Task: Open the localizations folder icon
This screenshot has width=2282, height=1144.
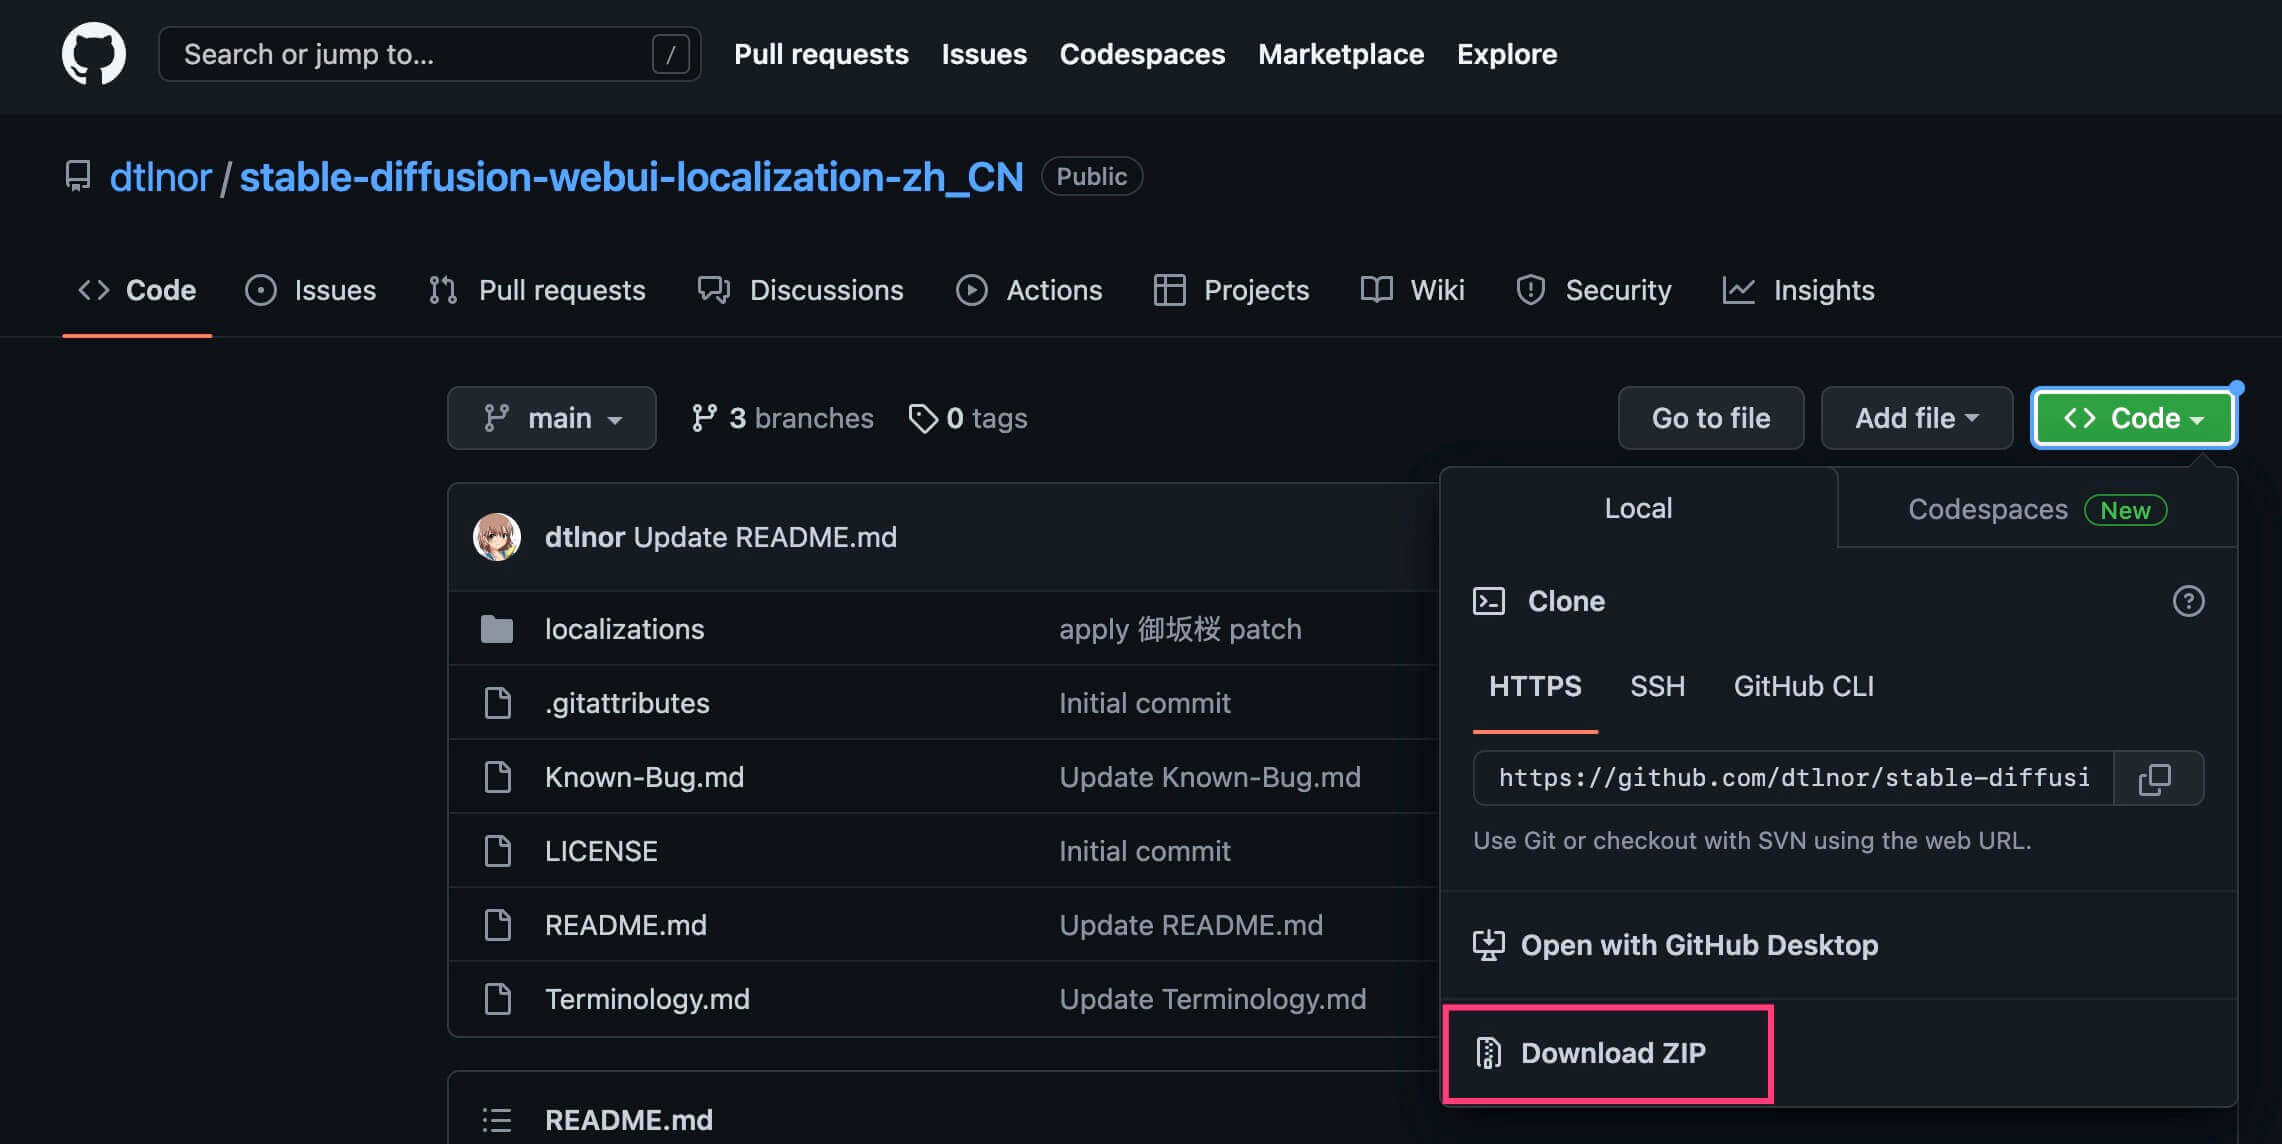Action: tap(497, 629)
